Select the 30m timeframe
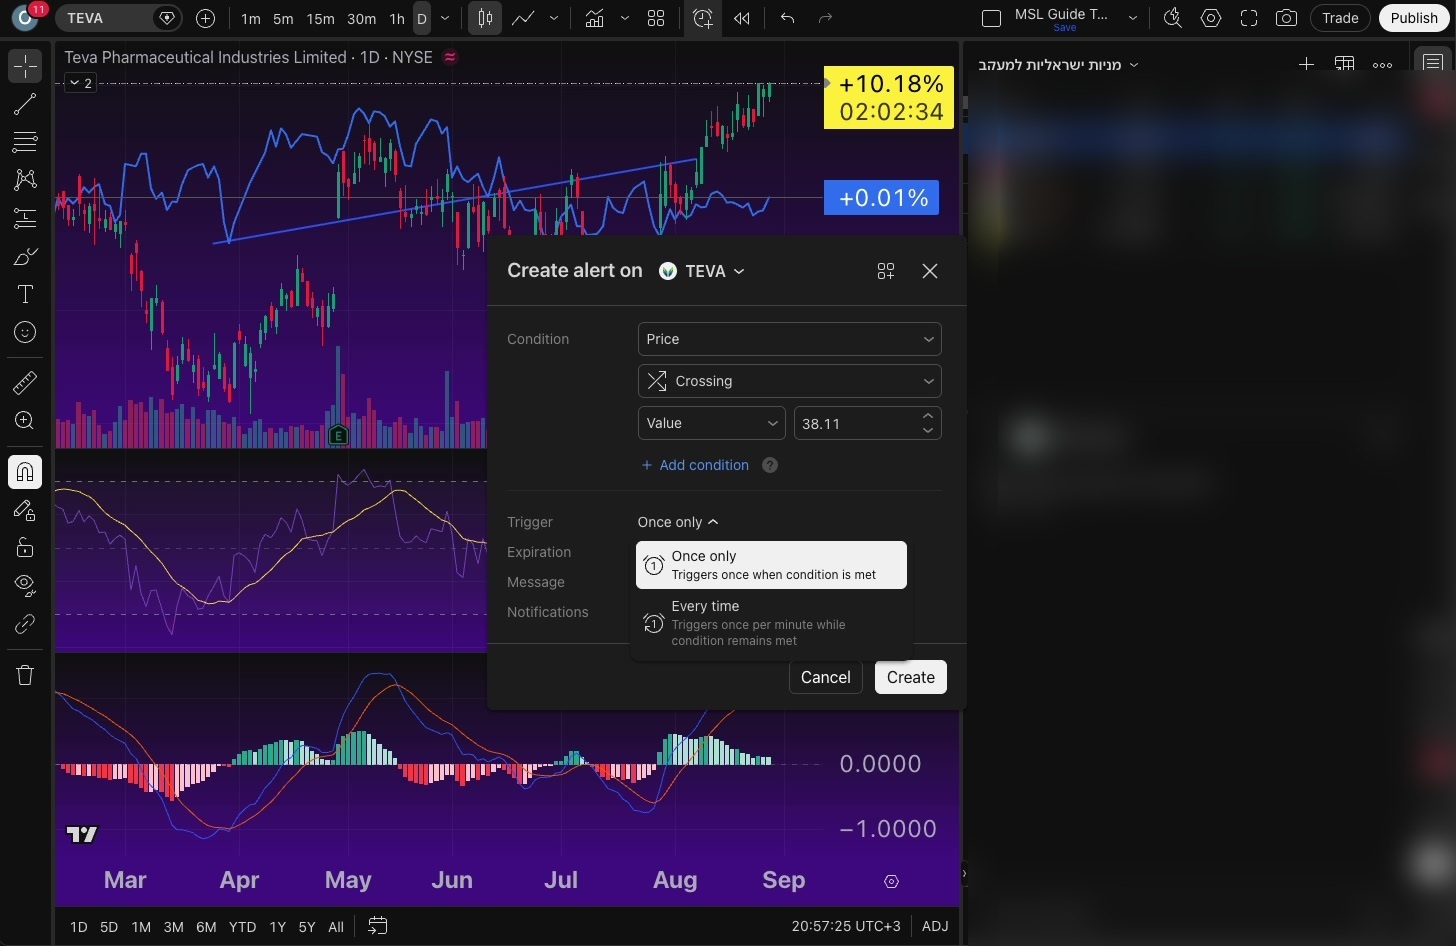Screen dimensions: 1456x946 pyautogui.click(x=362, y=18)
